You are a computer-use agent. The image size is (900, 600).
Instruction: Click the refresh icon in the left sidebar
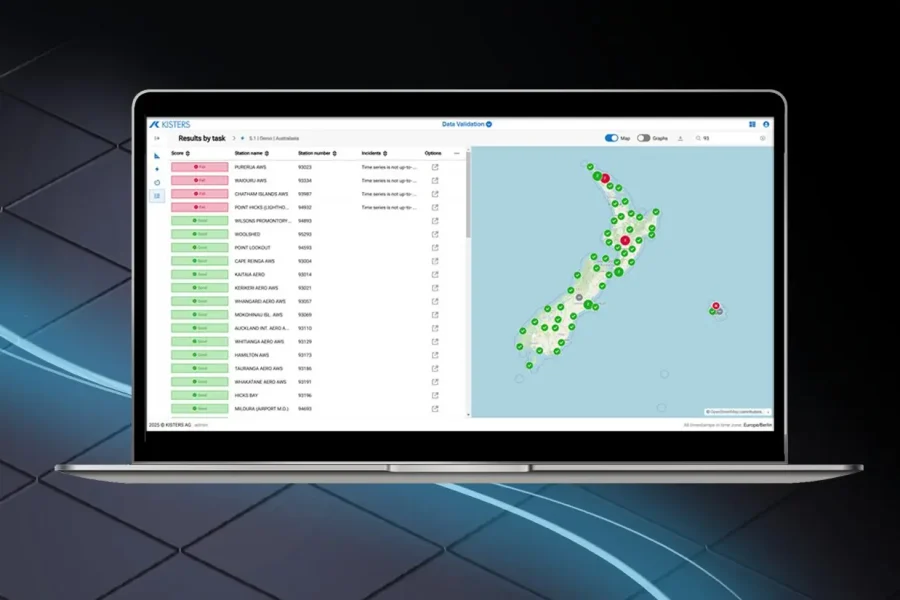click(157, 182)
